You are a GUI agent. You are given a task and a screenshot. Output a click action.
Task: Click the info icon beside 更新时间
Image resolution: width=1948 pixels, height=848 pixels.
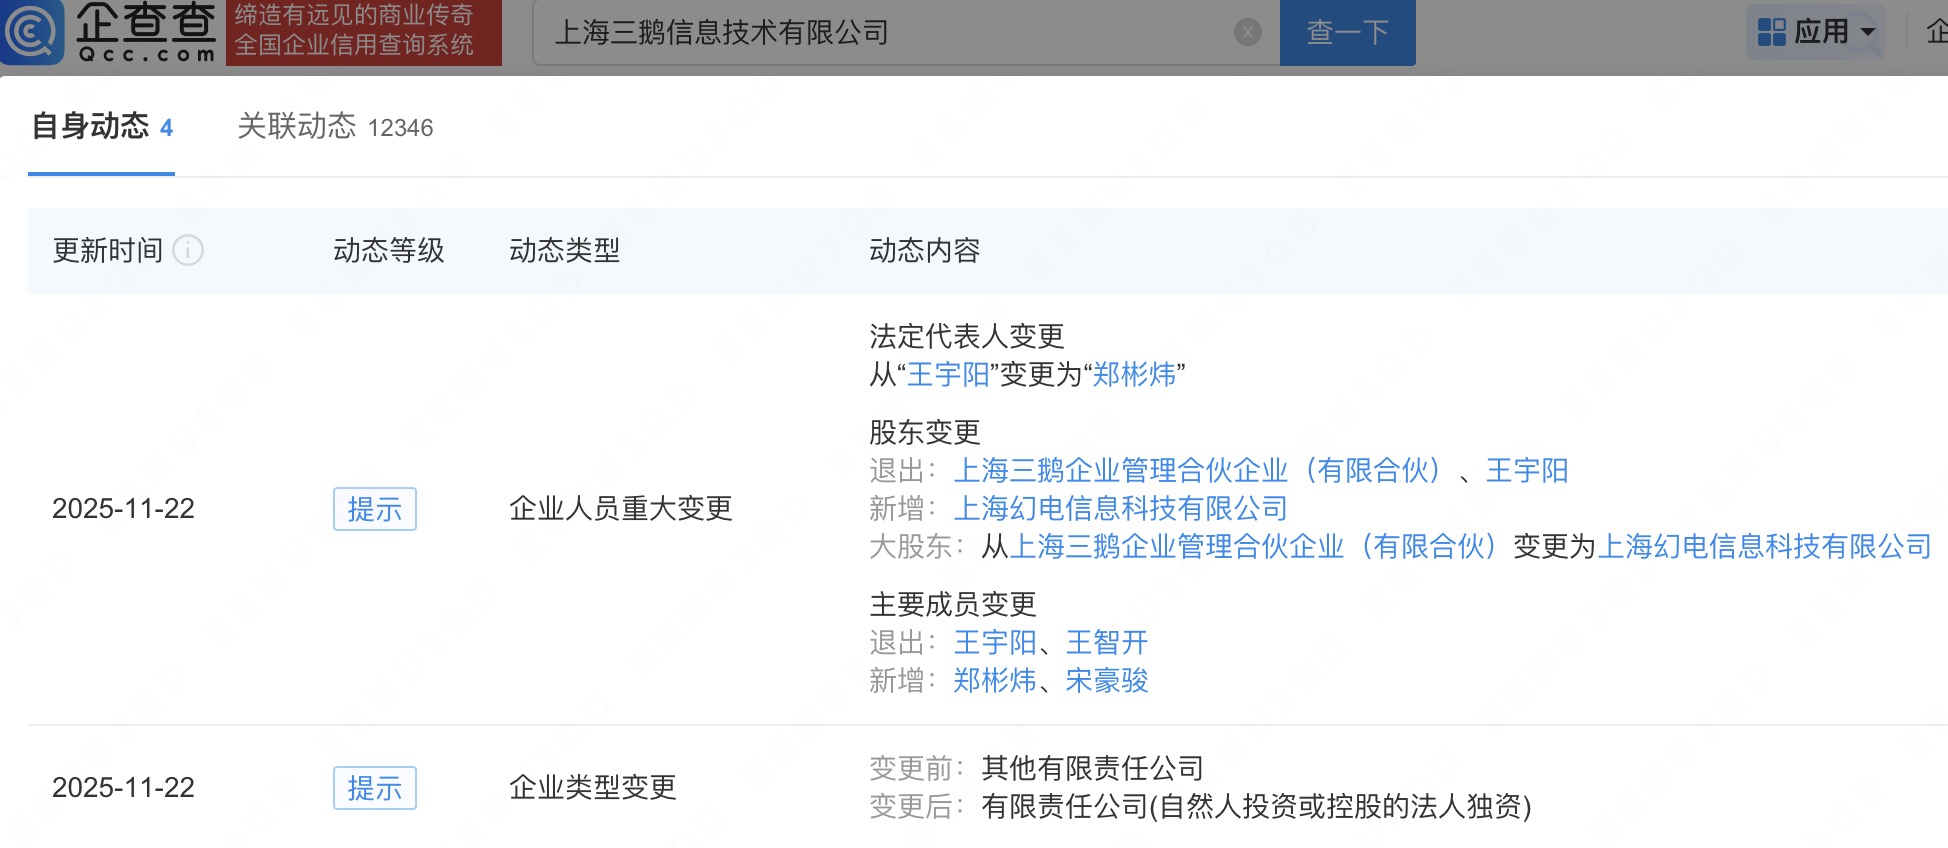(x=188, y=250)
